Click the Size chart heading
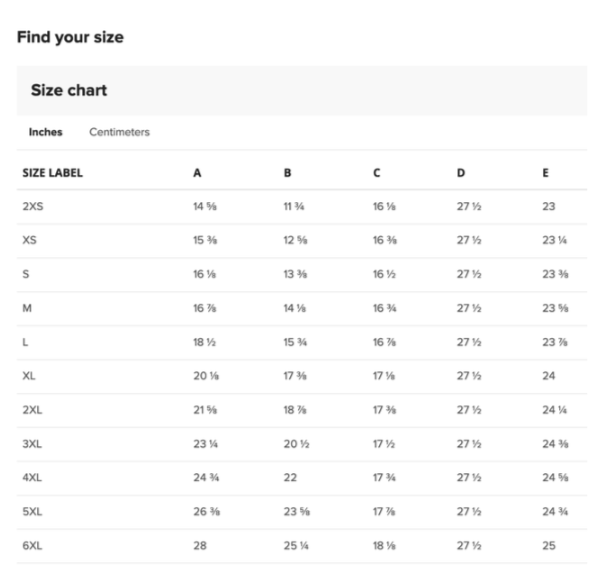Viewport: 604px width, 575px height. tap(69, 91)
